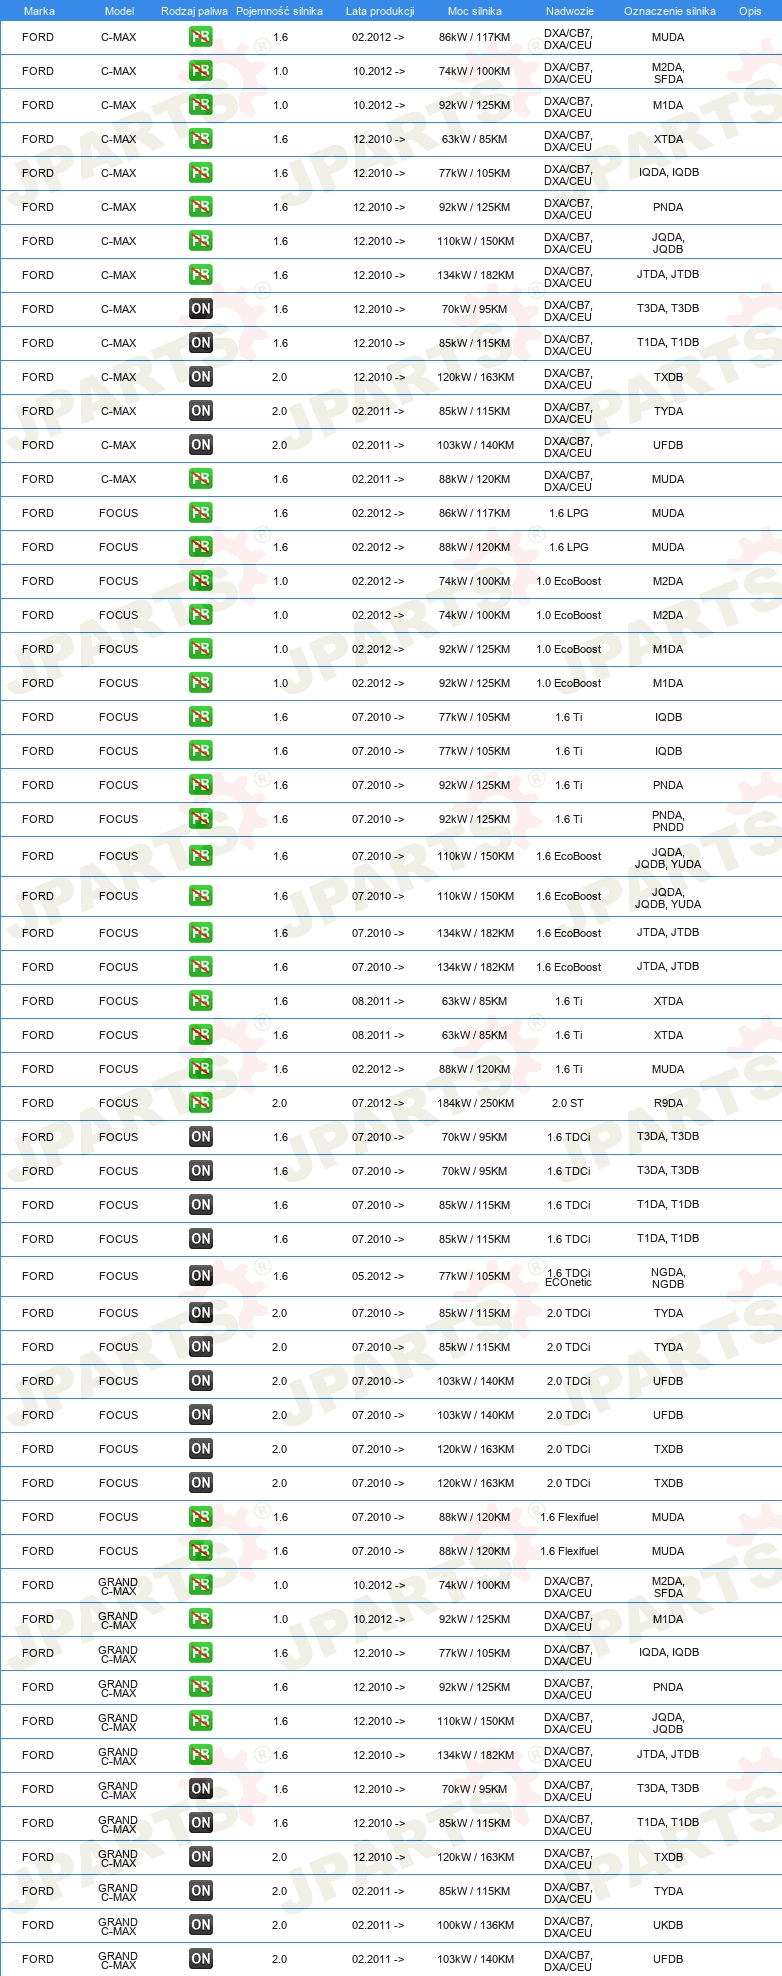Click PB fuel icon in C-MAX 86kW MUDA row
The image size is (782, 1976).
point(201,37)
